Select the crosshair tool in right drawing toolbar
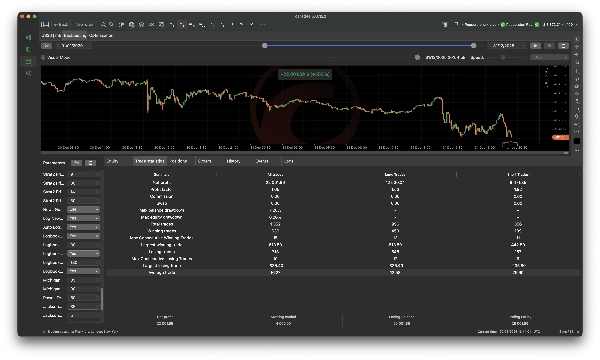Image resolution: width=600 pixels, height=360 pixels. coord(577,47)
